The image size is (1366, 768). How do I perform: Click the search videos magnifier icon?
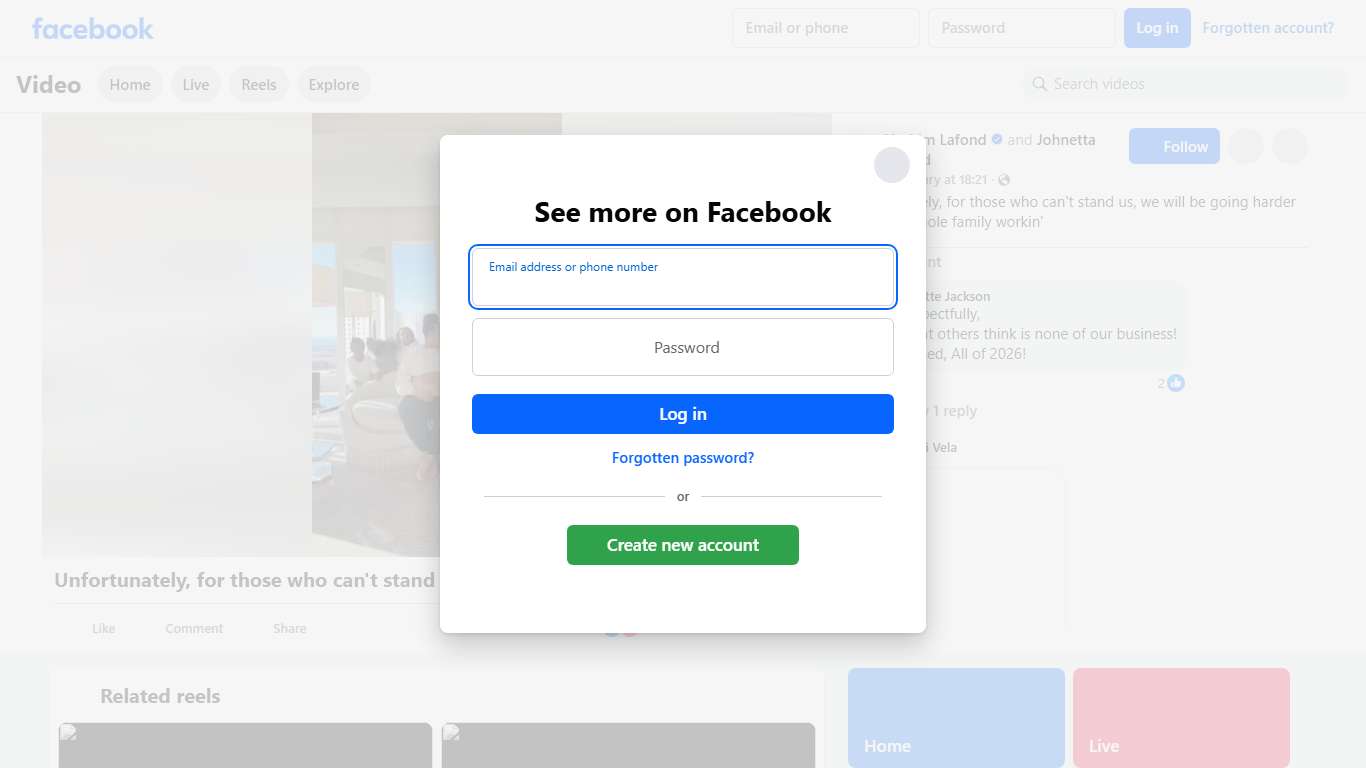(1040, 84)
